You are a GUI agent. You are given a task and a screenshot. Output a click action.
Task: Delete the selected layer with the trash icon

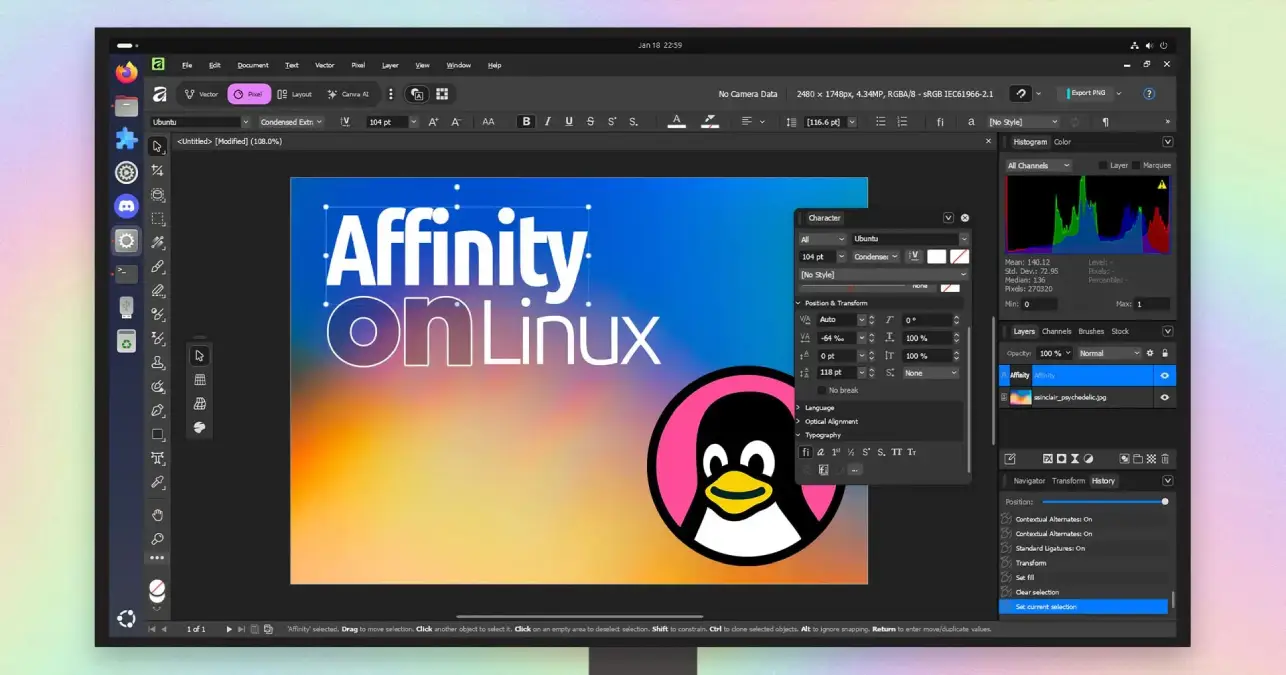pyautogui.click(x=1165, y=458)
